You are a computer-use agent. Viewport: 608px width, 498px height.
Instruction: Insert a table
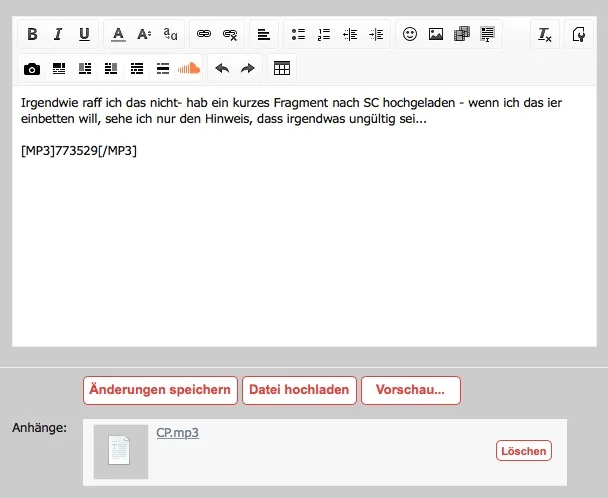point(282,69)
